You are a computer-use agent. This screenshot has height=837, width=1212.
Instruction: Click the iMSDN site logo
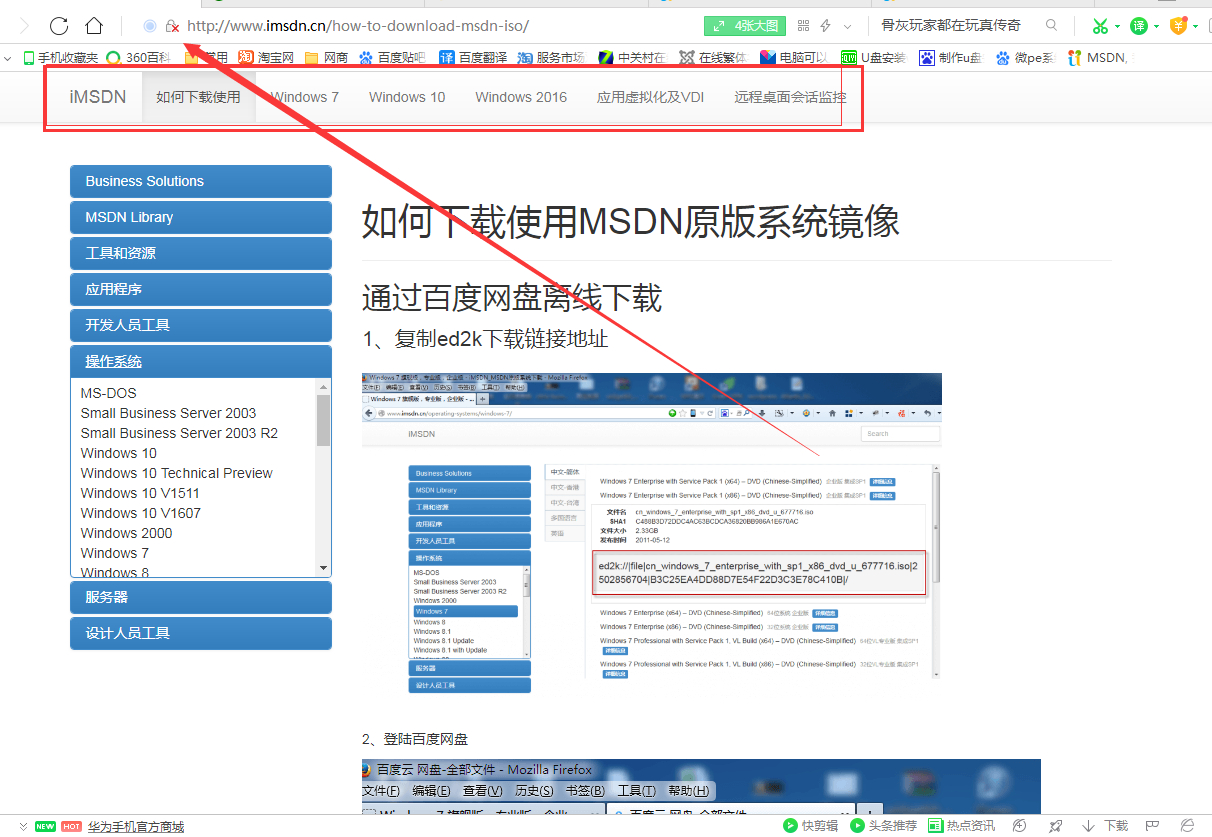(x=98, y=97)
